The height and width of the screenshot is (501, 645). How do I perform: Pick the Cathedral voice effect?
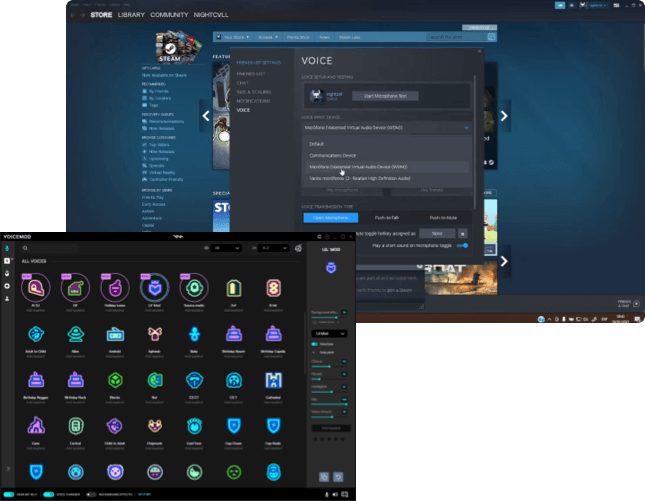coord(273,380)
